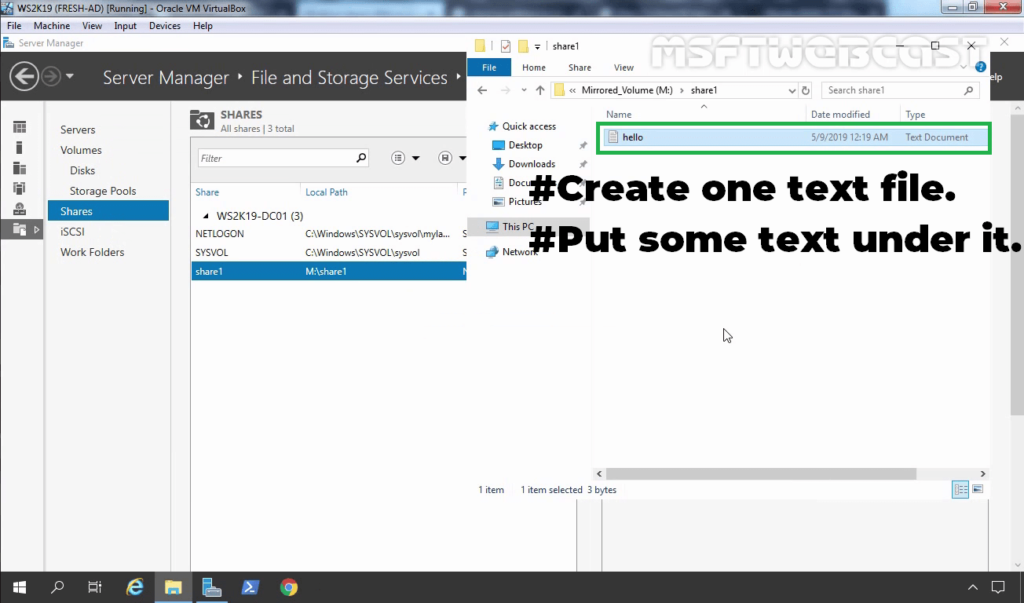Open Action Center notification icon
The width and height of the screenshot is (1024, 603).
pos(998,587)
